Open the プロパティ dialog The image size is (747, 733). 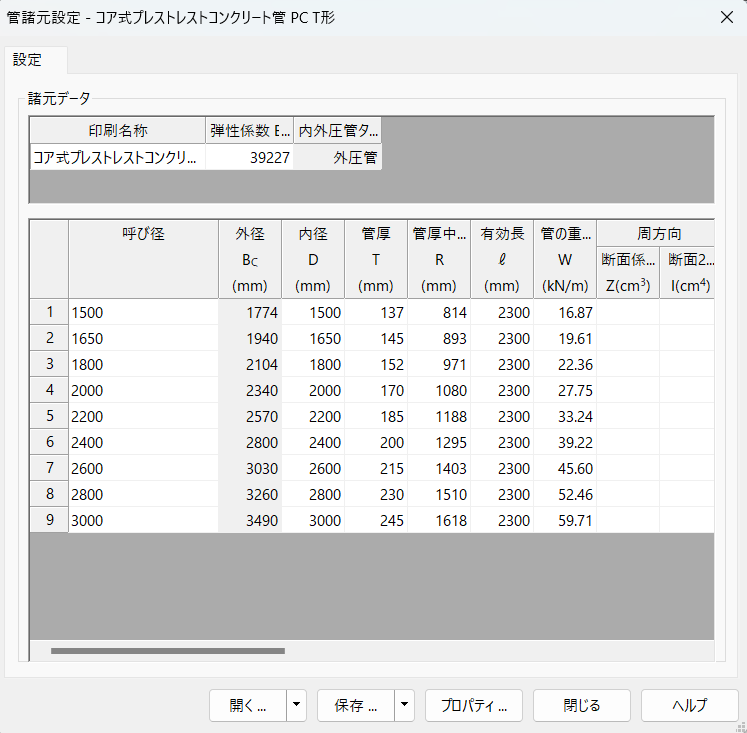(x=474, y=705)
